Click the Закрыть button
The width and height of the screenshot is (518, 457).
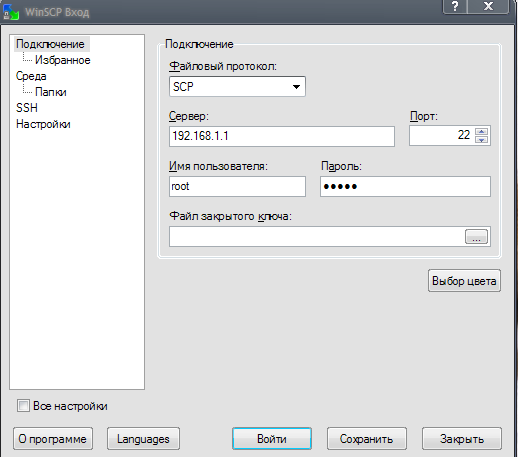coord(462,439)
